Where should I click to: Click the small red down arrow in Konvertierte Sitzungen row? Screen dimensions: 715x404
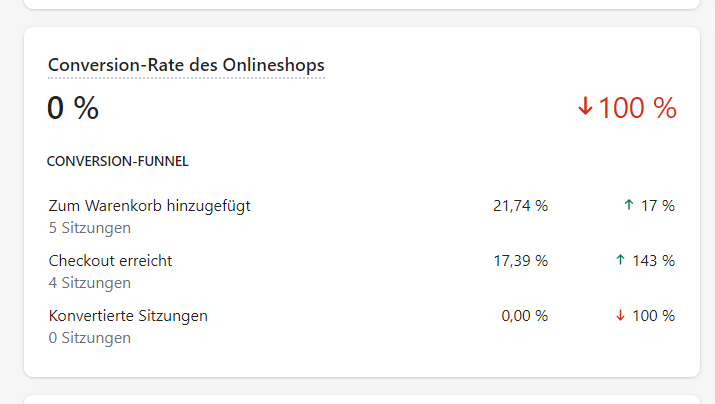point(620,316)
